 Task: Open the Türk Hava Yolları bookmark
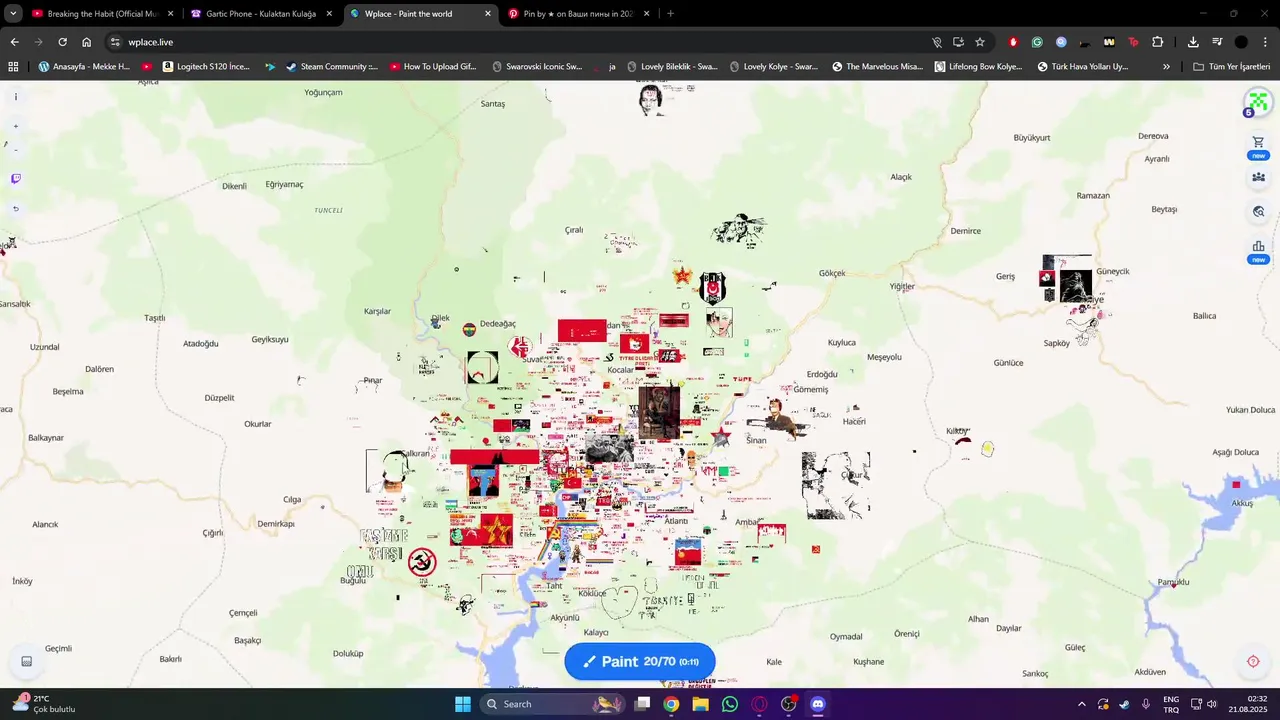[1083, 67]
